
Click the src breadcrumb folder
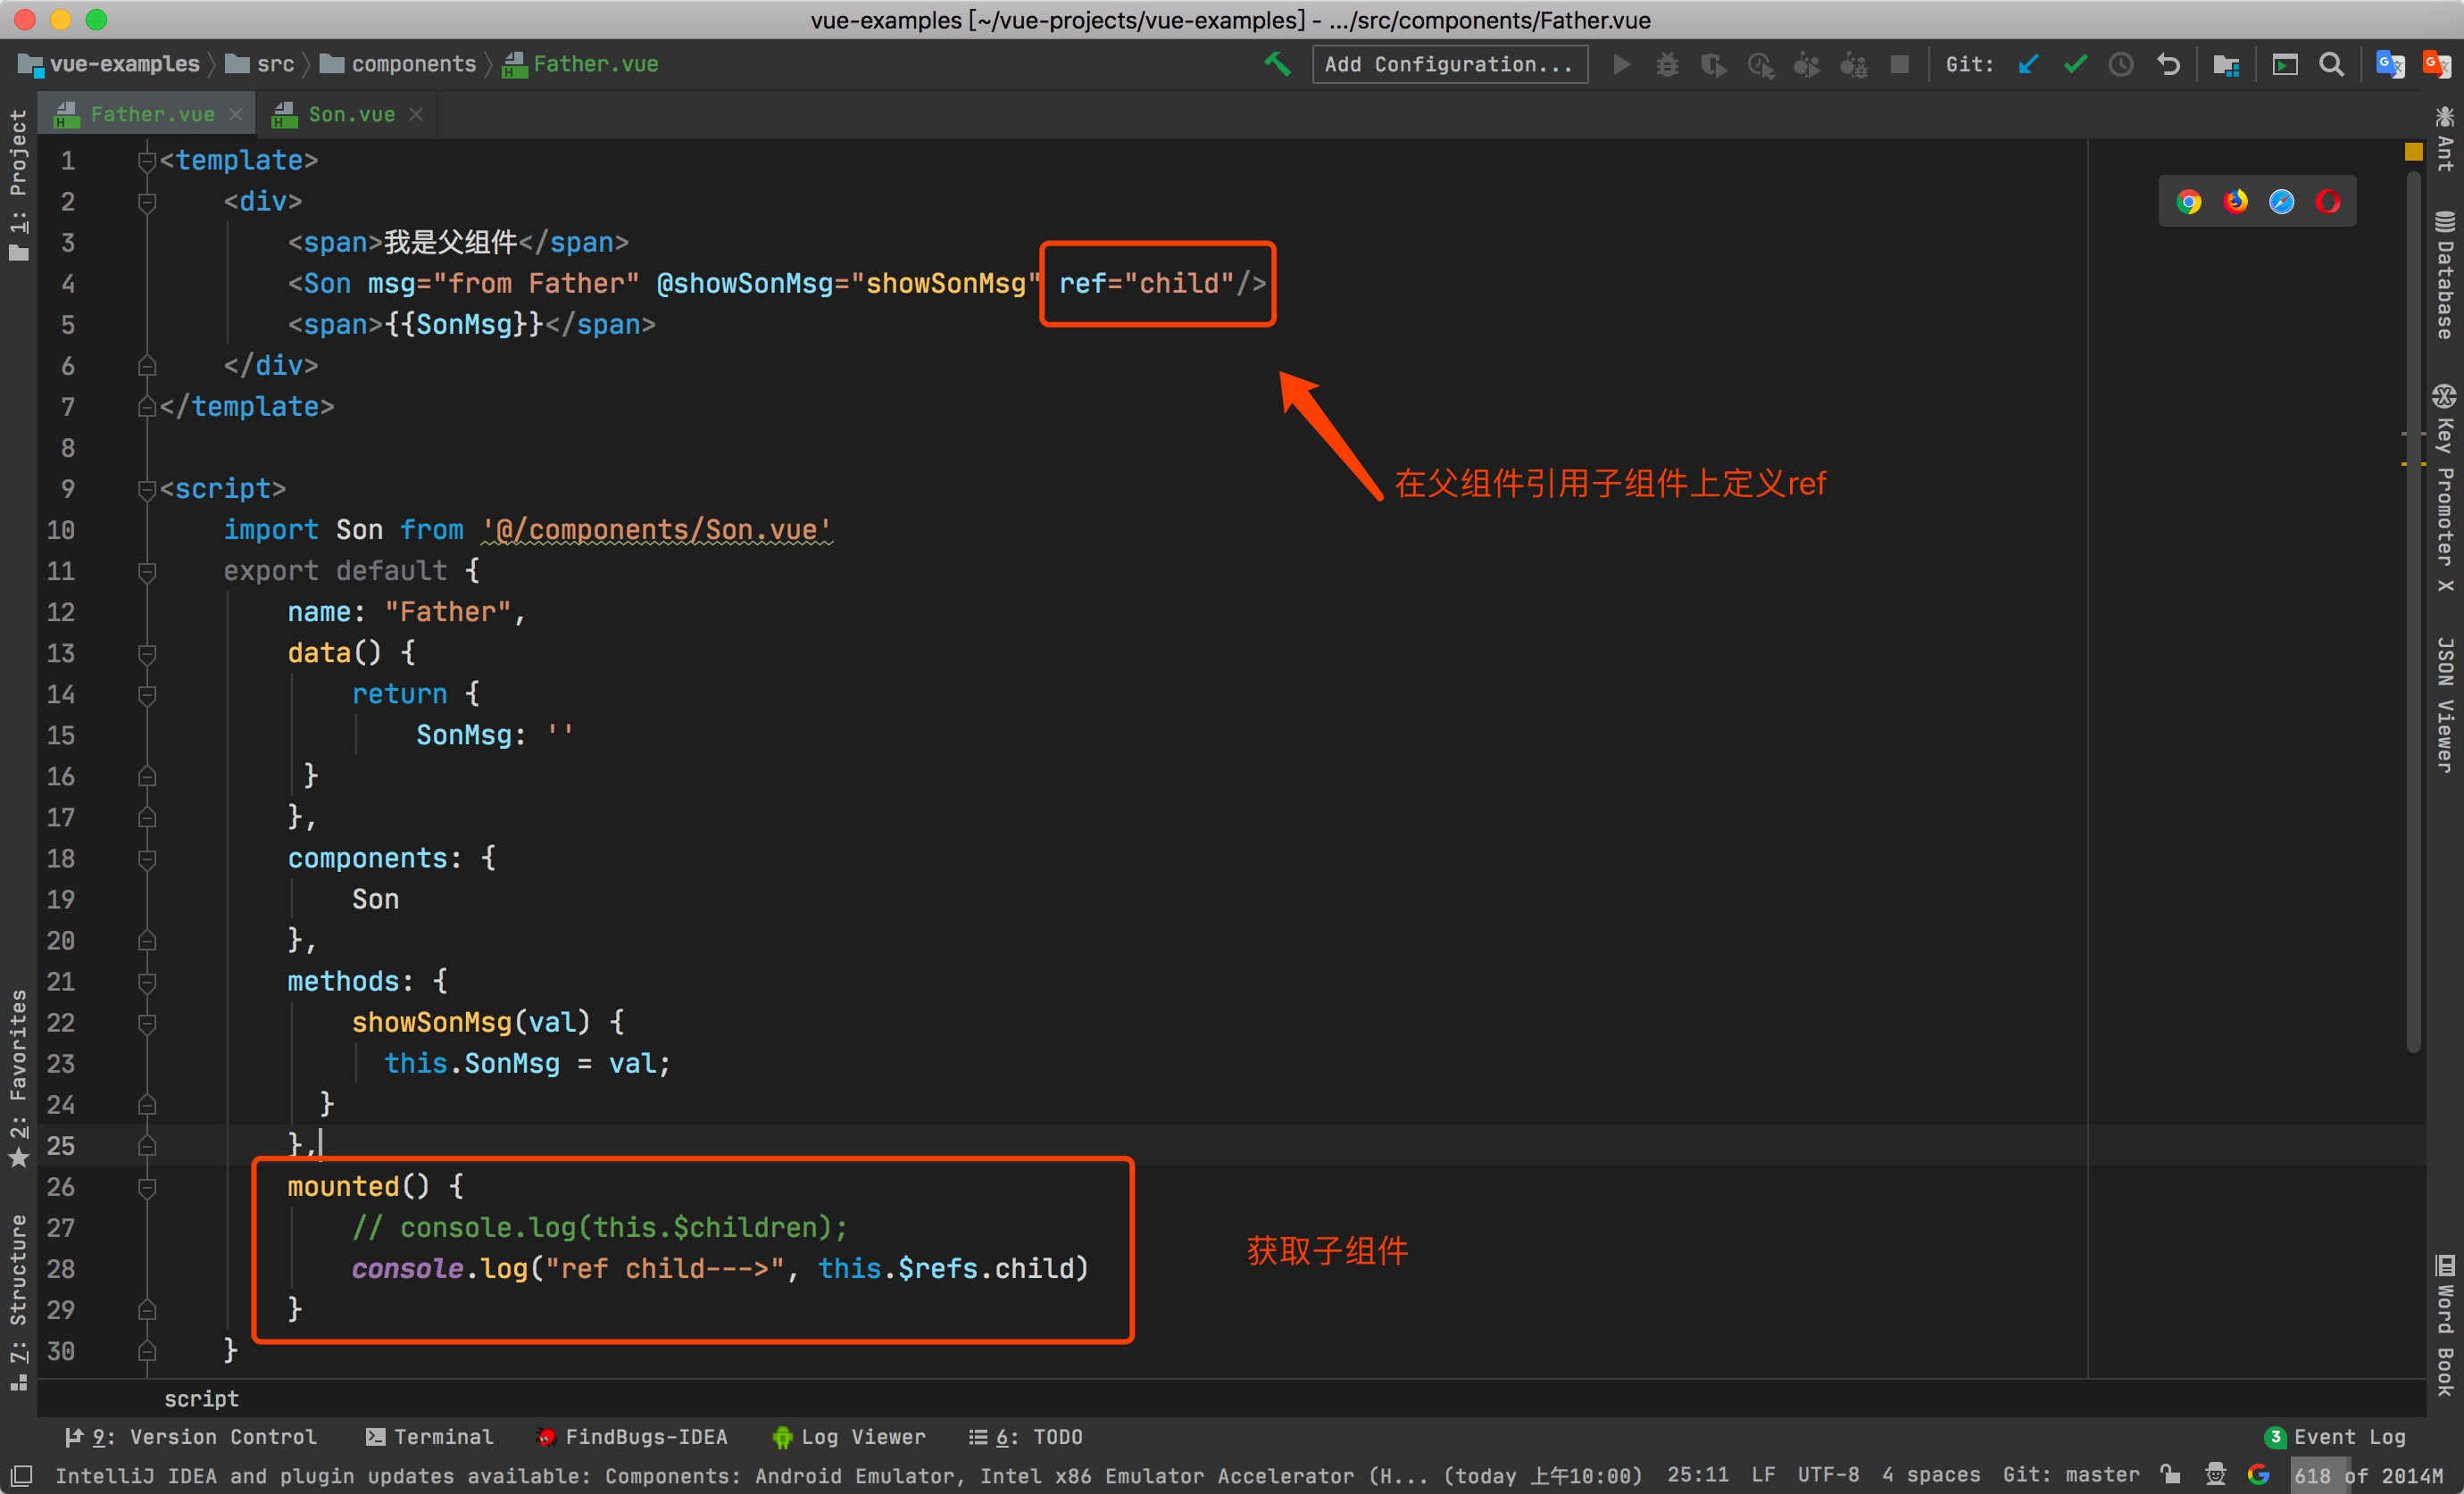(260, 64)
